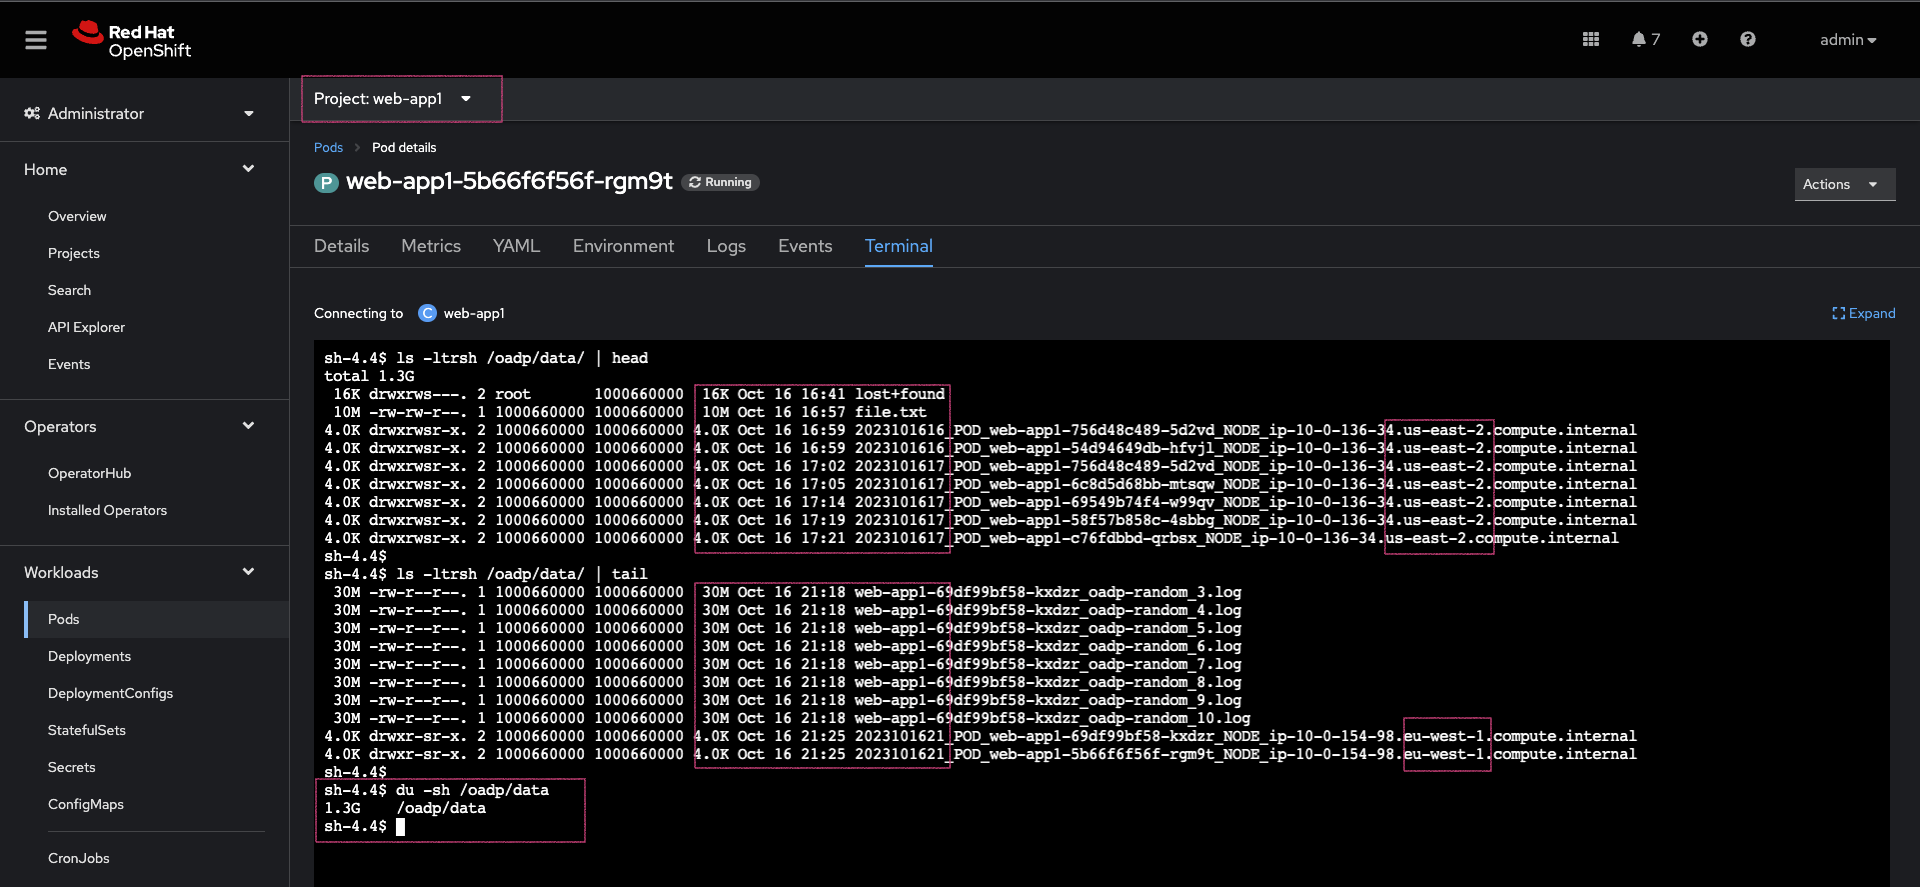Click the web-app1 container badge icon
The image size is (1920, 887).
click(x=427, y=313)
